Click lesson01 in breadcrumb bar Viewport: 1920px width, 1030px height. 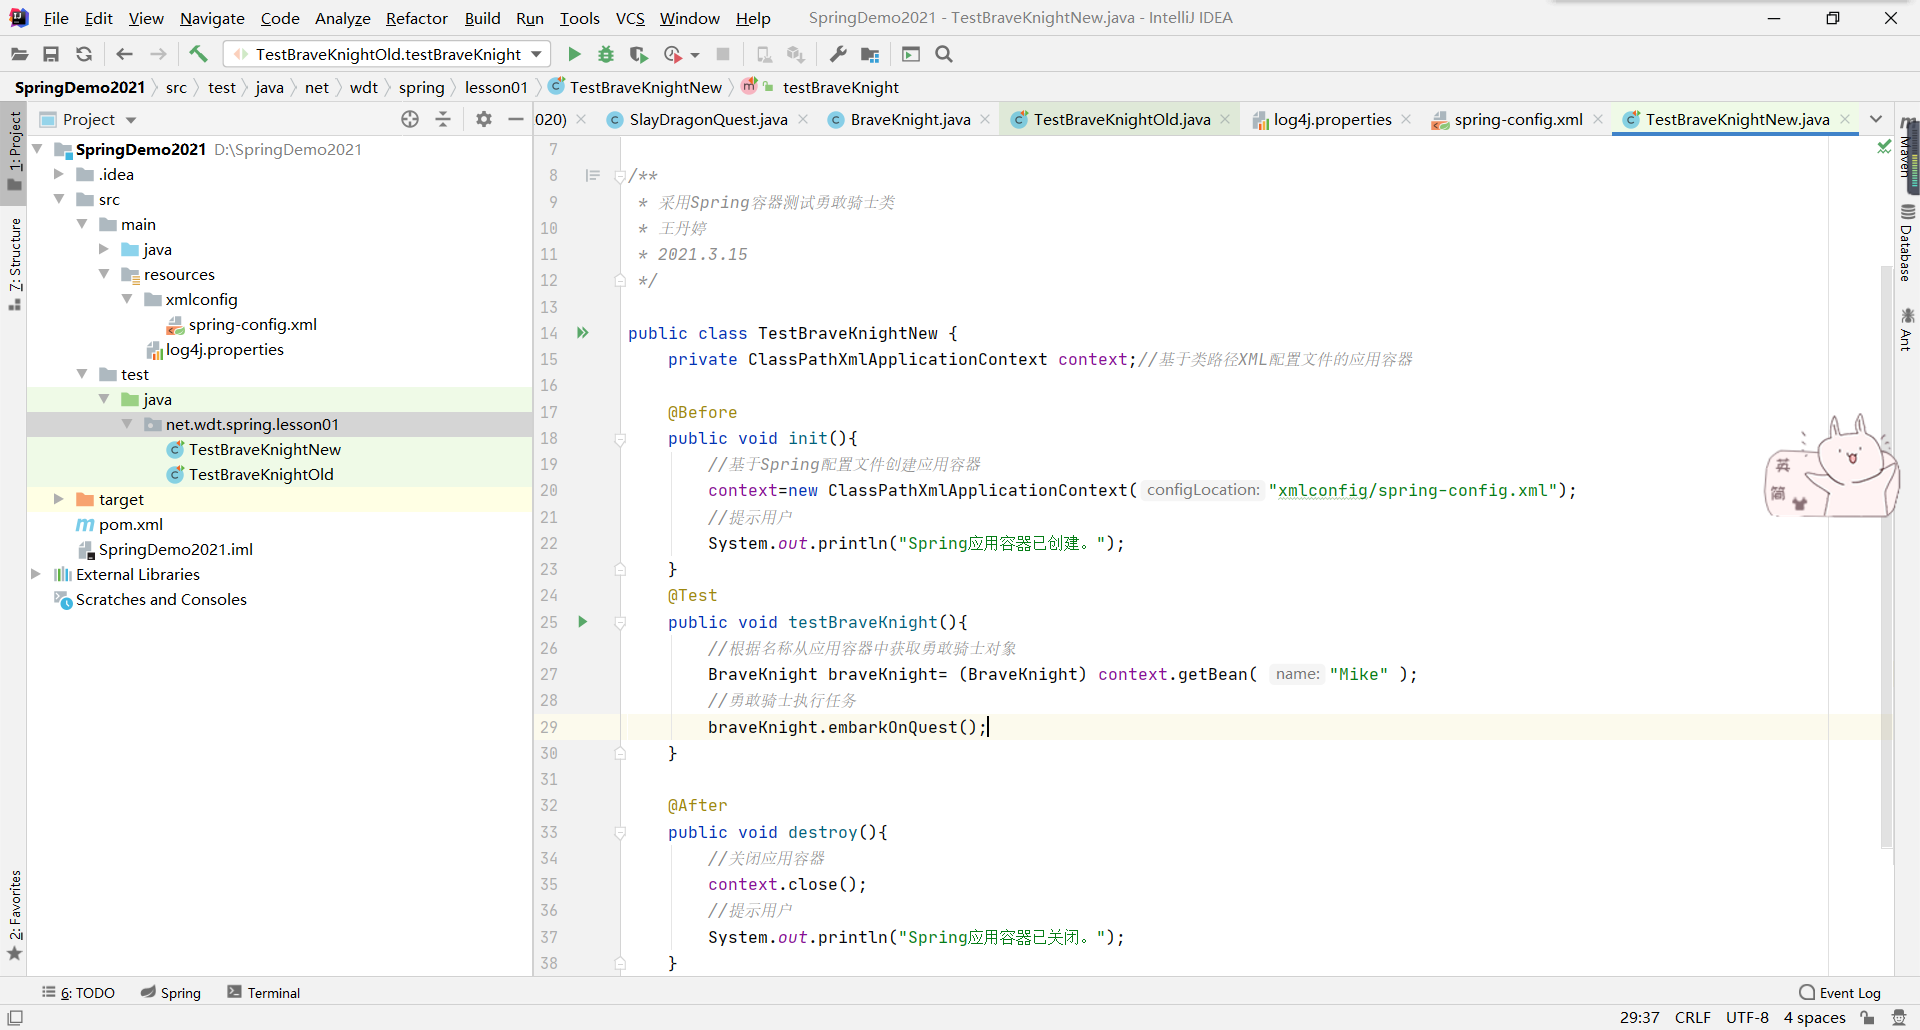[496, 88]
